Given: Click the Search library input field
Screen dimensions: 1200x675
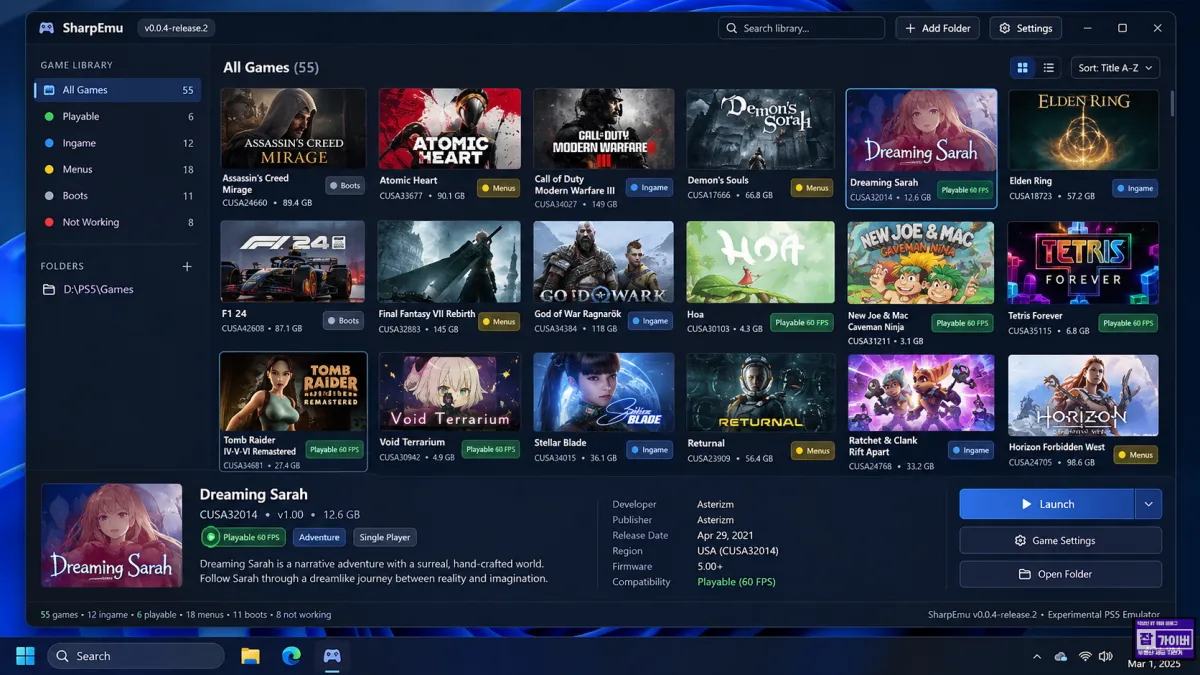Looking at the screenshot, I should (801, 28).
